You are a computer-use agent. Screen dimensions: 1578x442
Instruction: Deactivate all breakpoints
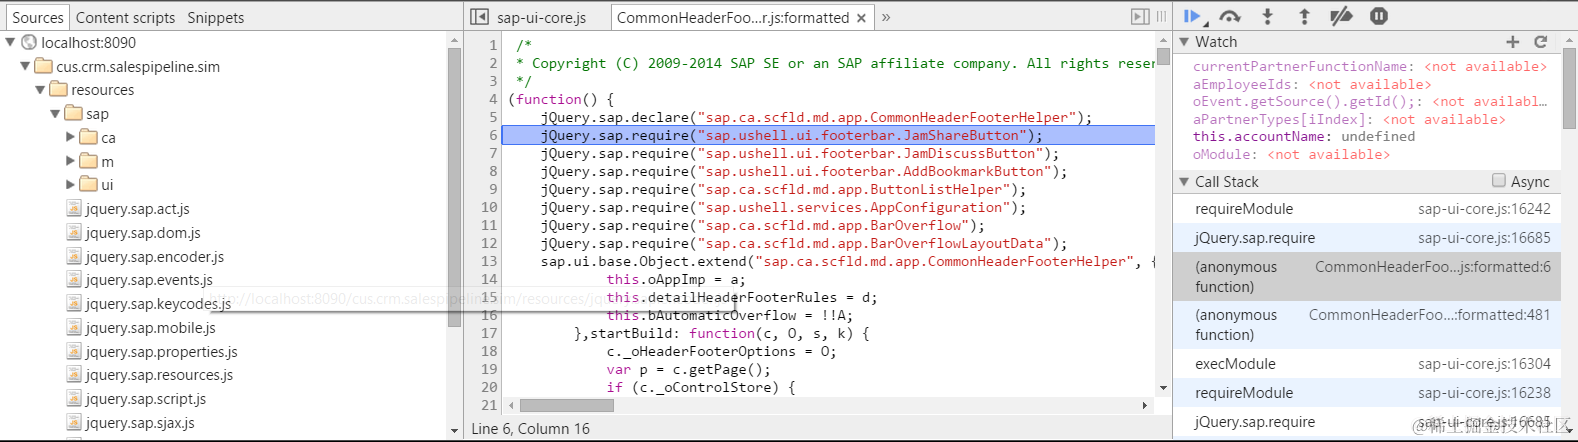click(x=1341, y=16)
